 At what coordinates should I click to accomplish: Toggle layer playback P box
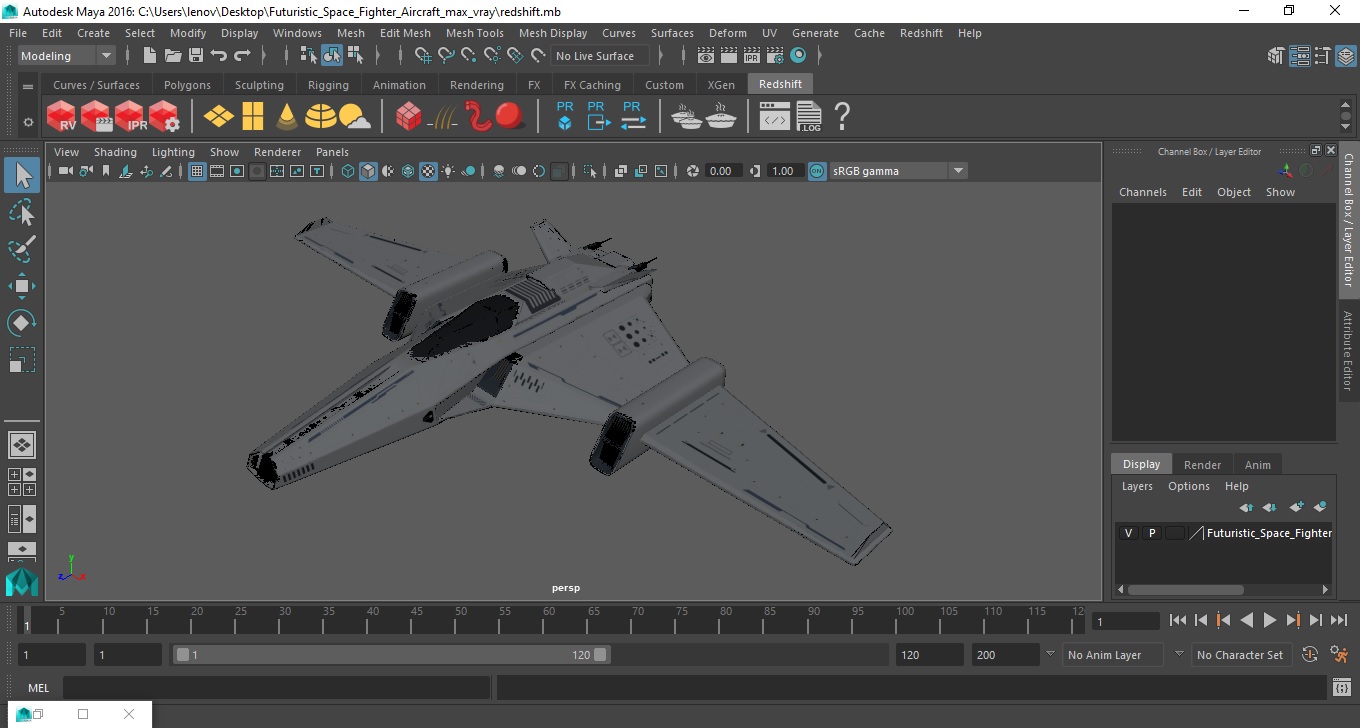pyautogui.click(x=1151, y=533)
